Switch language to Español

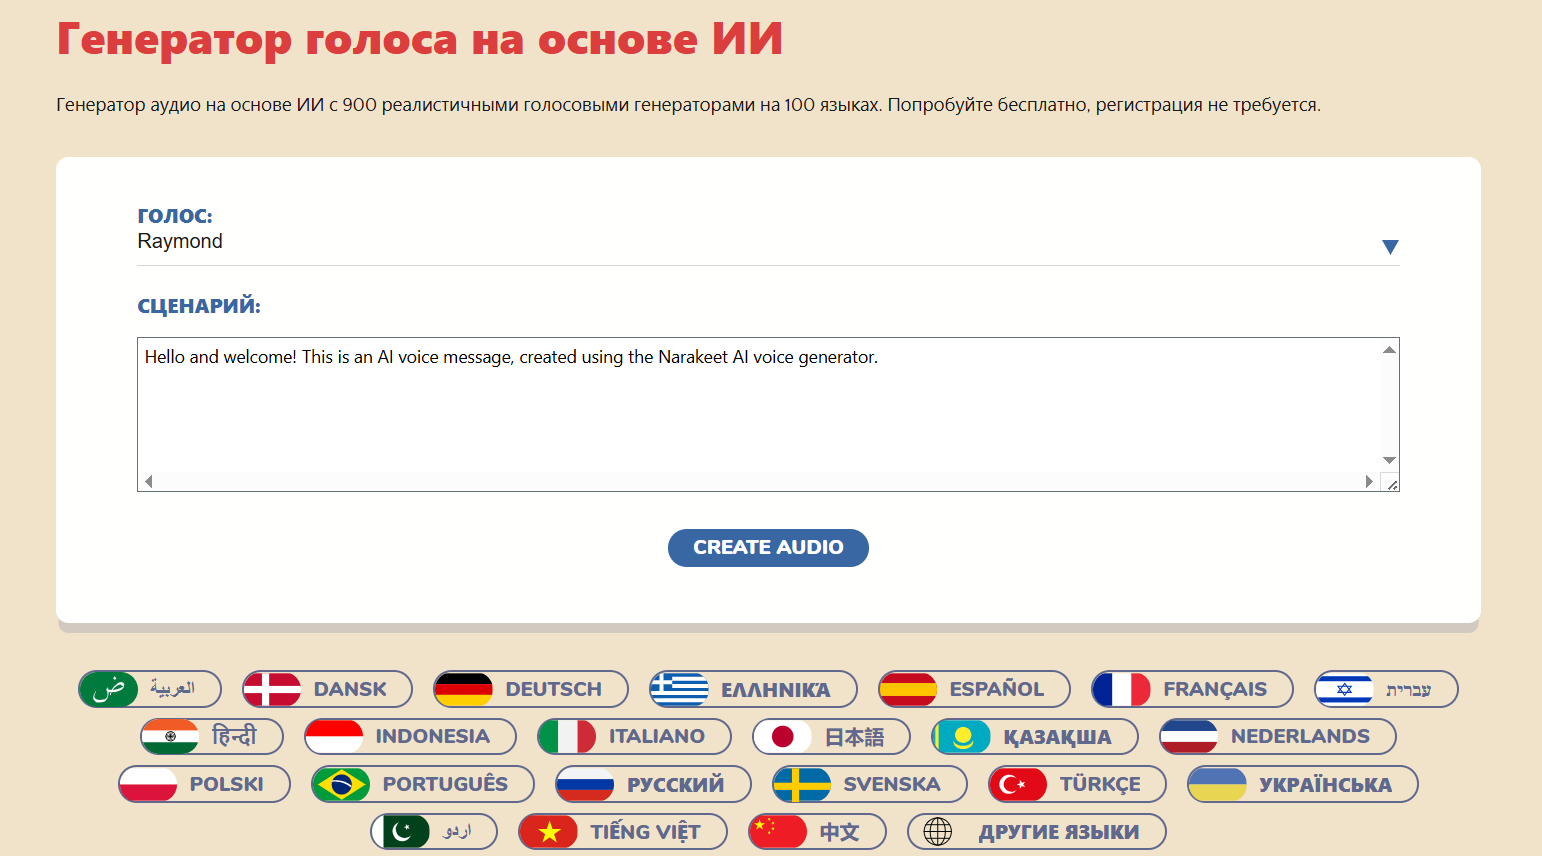point(974,689)
